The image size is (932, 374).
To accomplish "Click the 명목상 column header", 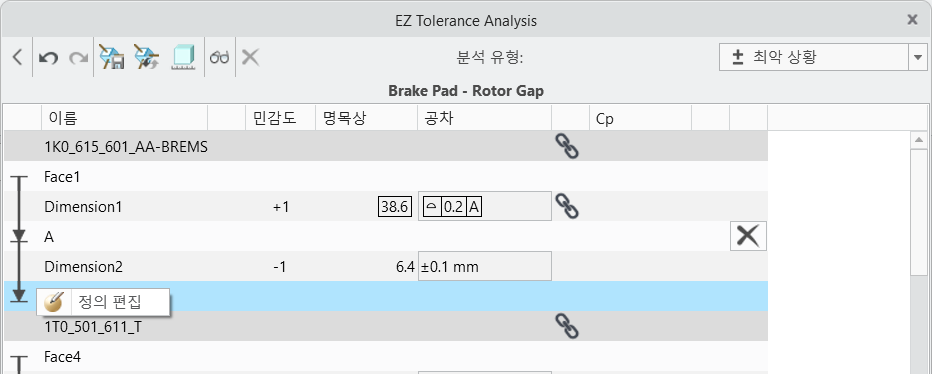I will (366, 118).
